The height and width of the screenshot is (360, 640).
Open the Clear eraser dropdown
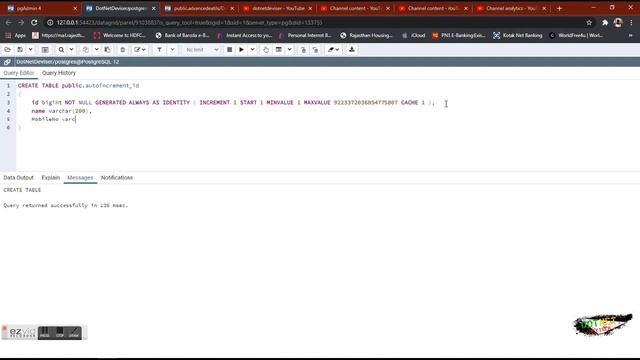tap(333, 49)
